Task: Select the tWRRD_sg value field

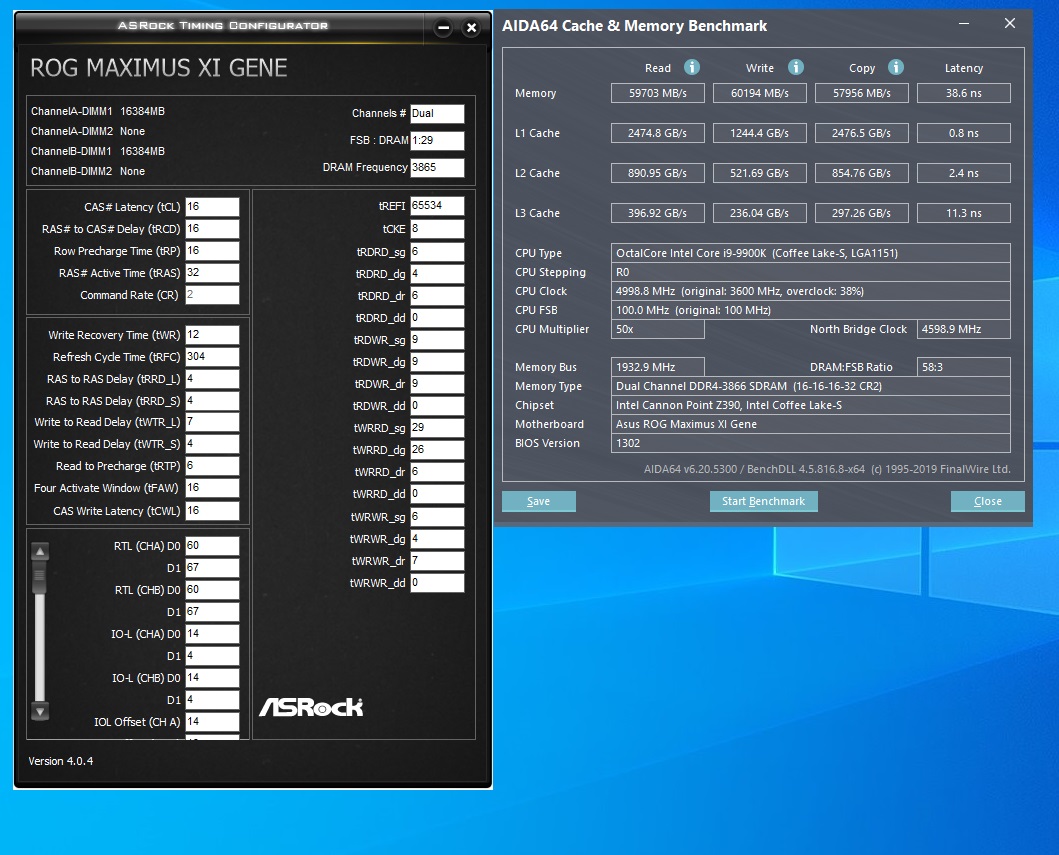Action: coord(437,428)
